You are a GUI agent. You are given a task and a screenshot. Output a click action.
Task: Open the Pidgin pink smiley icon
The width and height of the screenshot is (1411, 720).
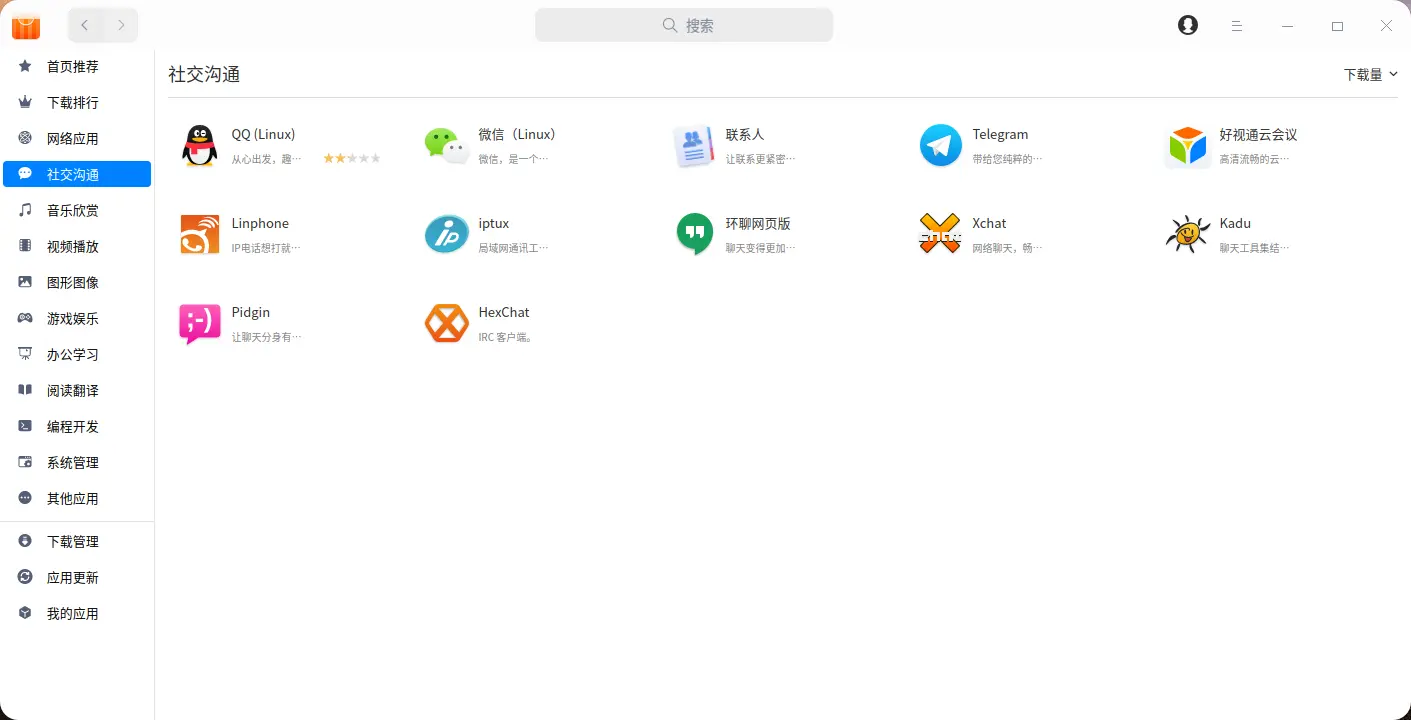[199, 324]
